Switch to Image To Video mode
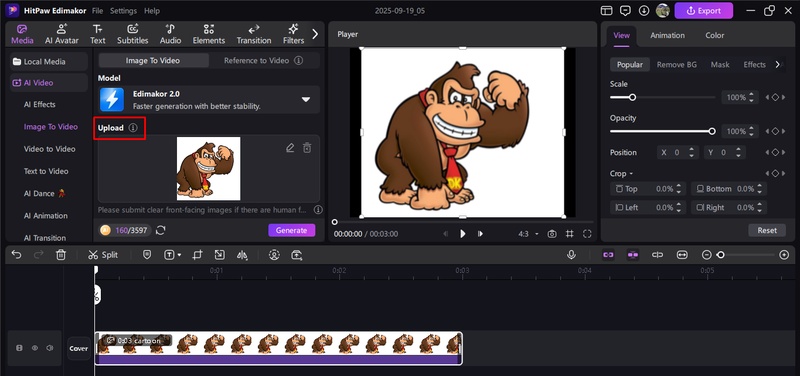This screenshot has width=800, height=376. (x=153, y=60)
